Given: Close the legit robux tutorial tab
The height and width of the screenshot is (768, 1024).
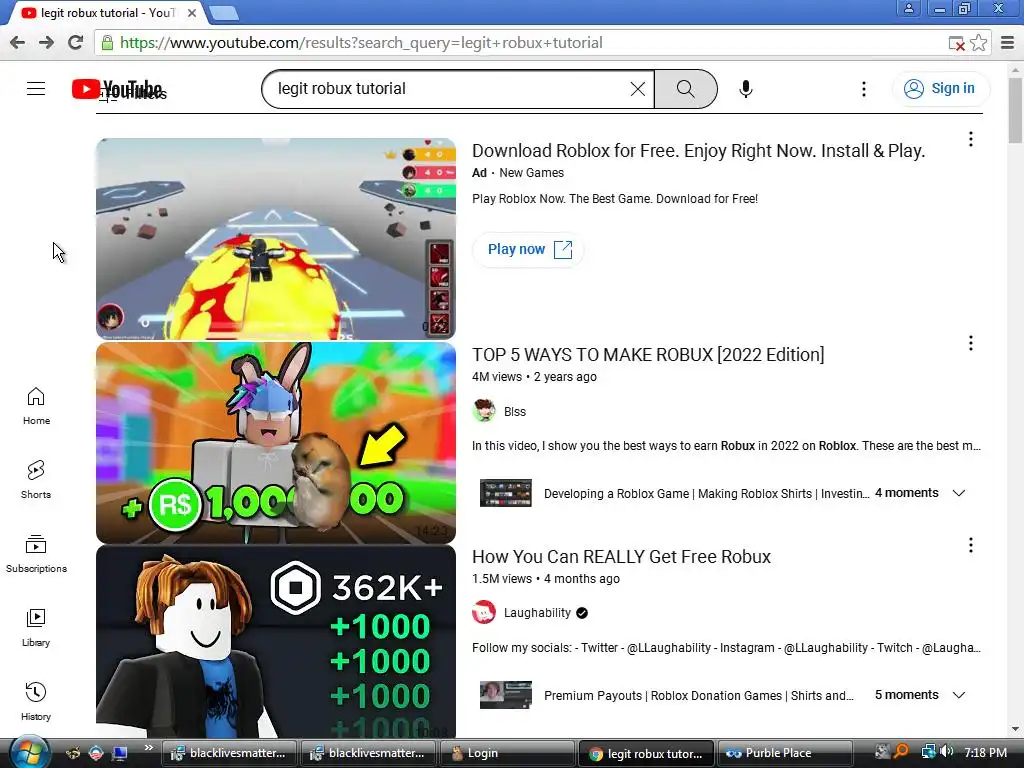Looking at the screenshot, I should click(x=192, y=12).
